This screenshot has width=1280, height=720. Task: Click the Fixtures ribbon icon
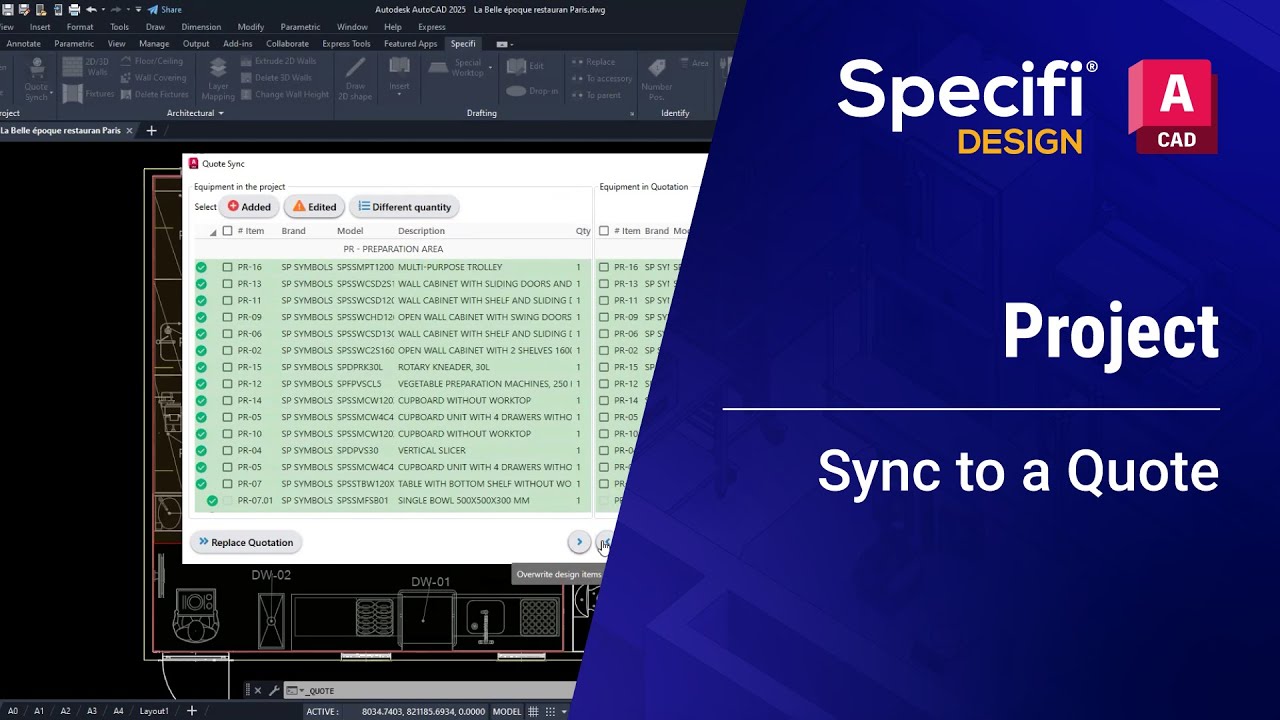coord(72,94)
